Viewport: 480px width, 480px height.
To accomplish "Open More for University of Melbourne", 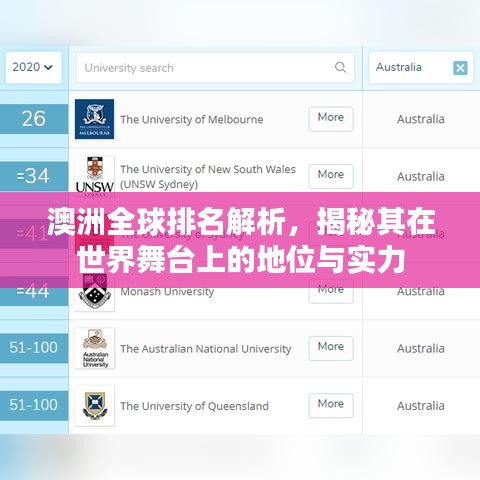I will pos(331,119).
